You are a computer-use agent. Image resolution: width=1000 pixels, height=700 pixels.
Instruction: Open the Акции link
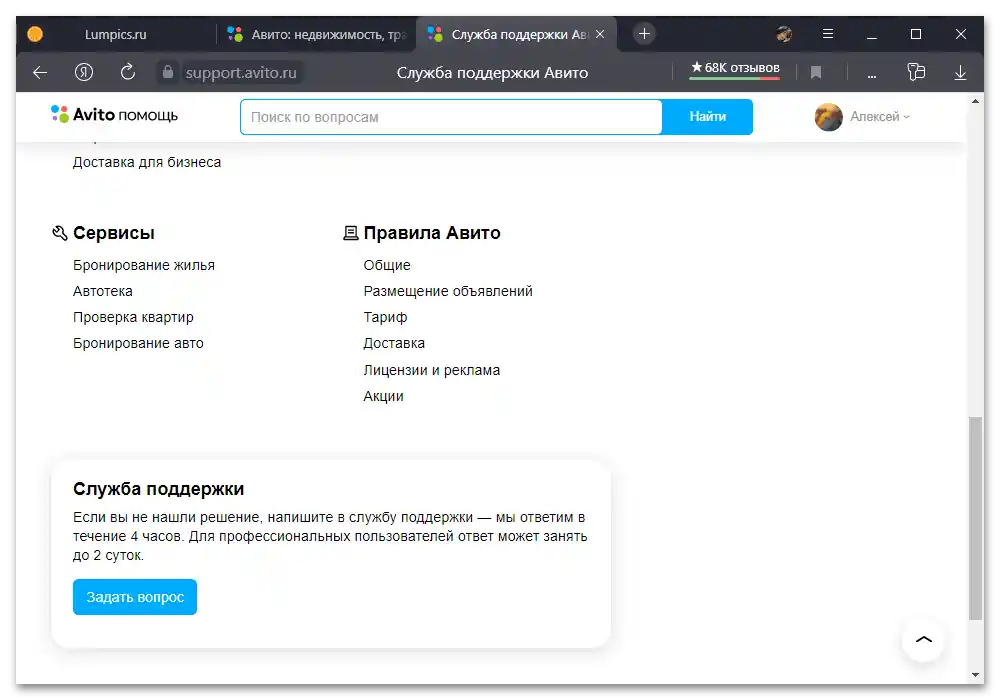click(x=383, y=397)
